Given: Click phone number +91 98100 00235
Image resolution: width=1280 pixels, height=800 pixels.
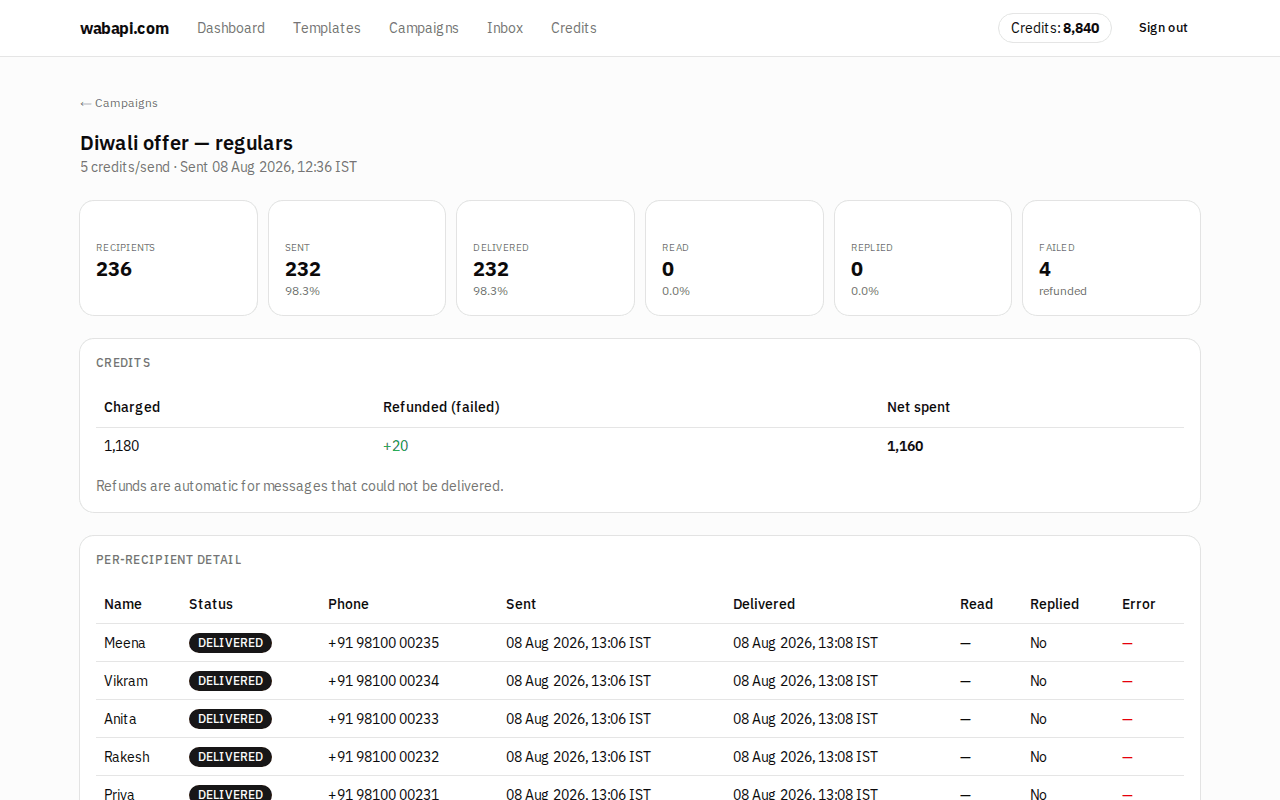Looking at the screenshot, I should coord(383,643).
